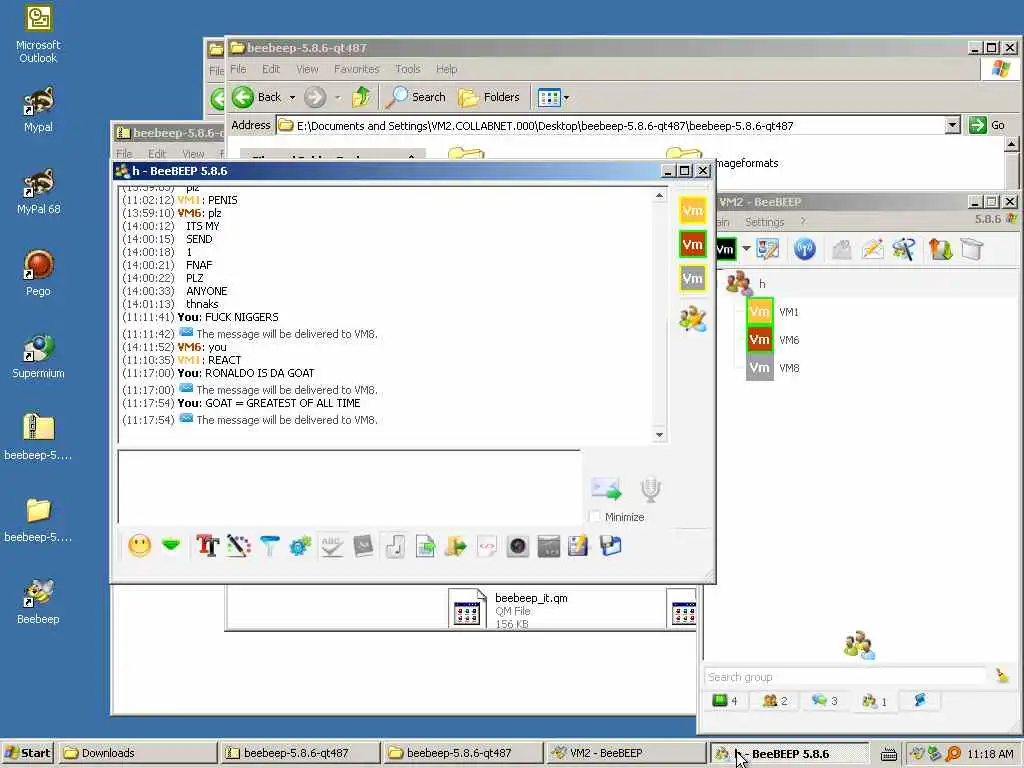Select user VM6 in the h group
Viewport: 1024px width, 768px height.
click(788, 340)
